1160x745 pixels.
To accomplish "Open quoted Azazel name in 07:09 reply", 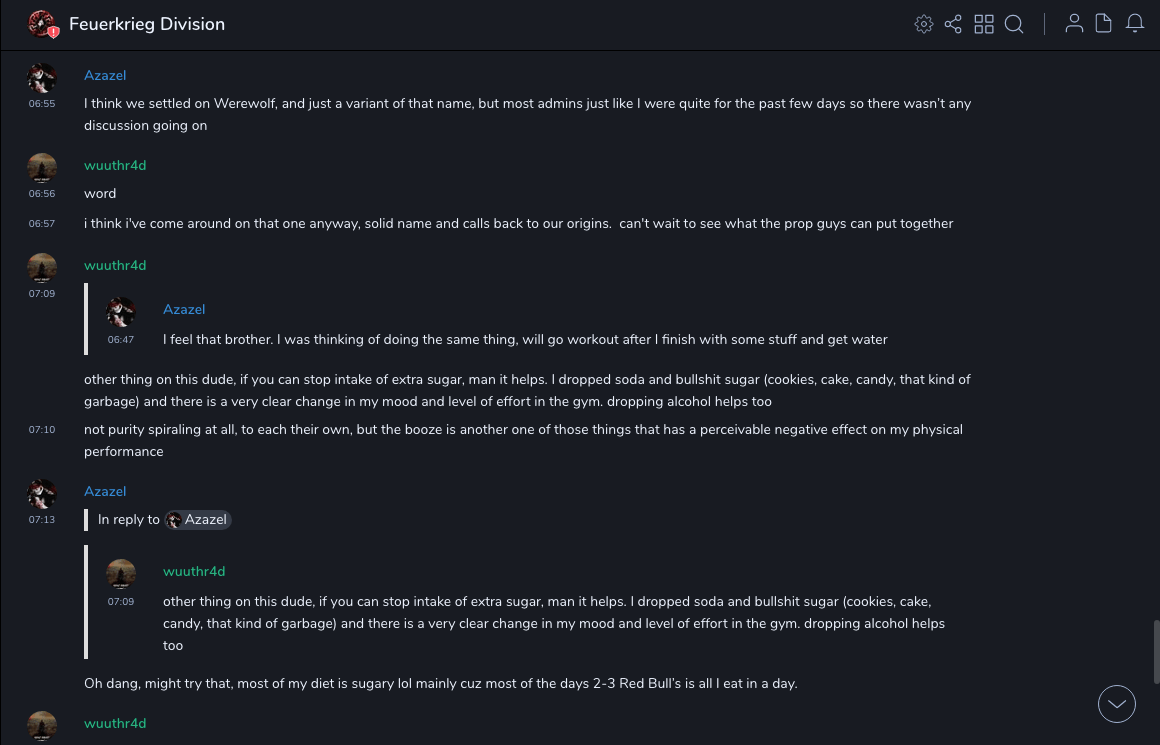I will point(184,310).
